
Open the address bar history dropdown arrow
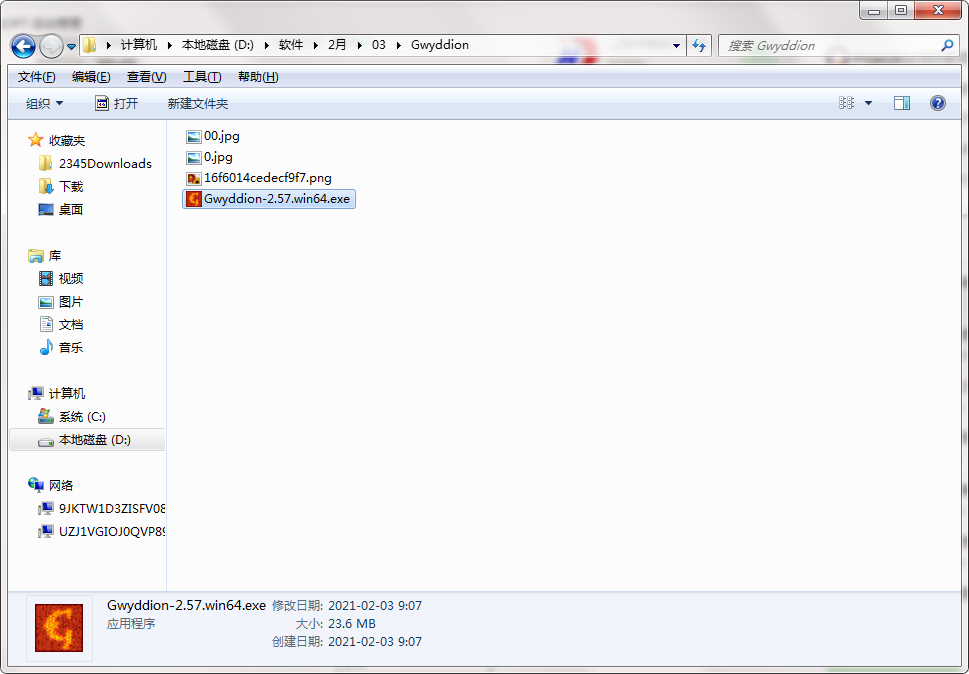coord(677,45)
